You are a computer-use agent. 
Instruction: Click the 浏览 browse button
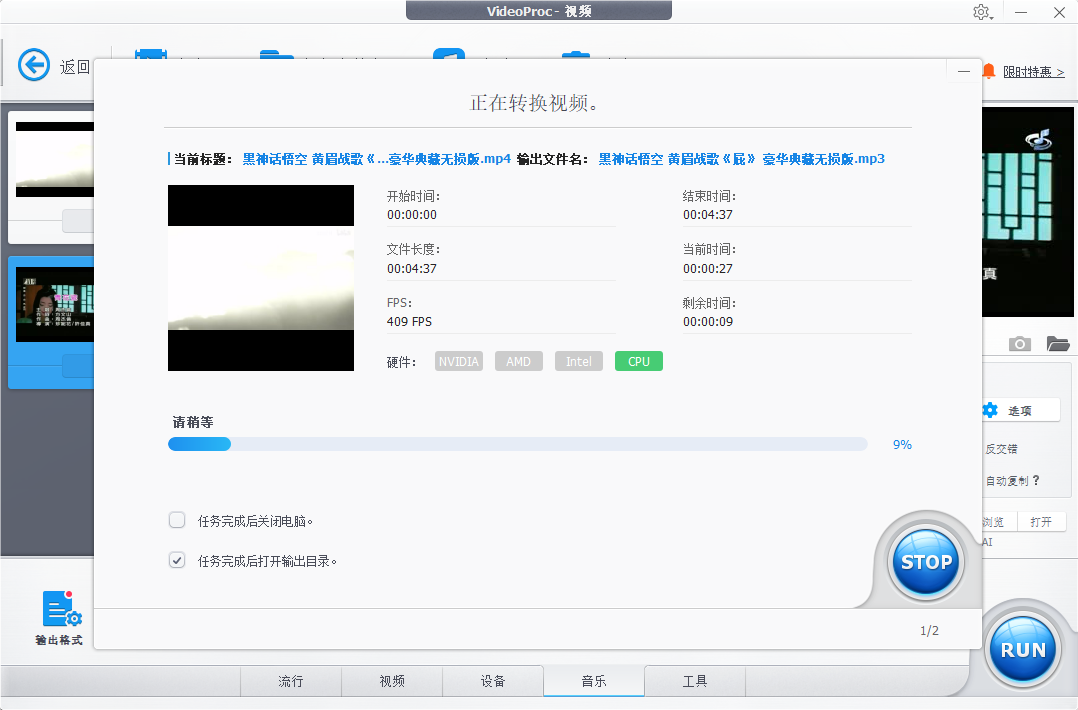[x=992, y=520]
